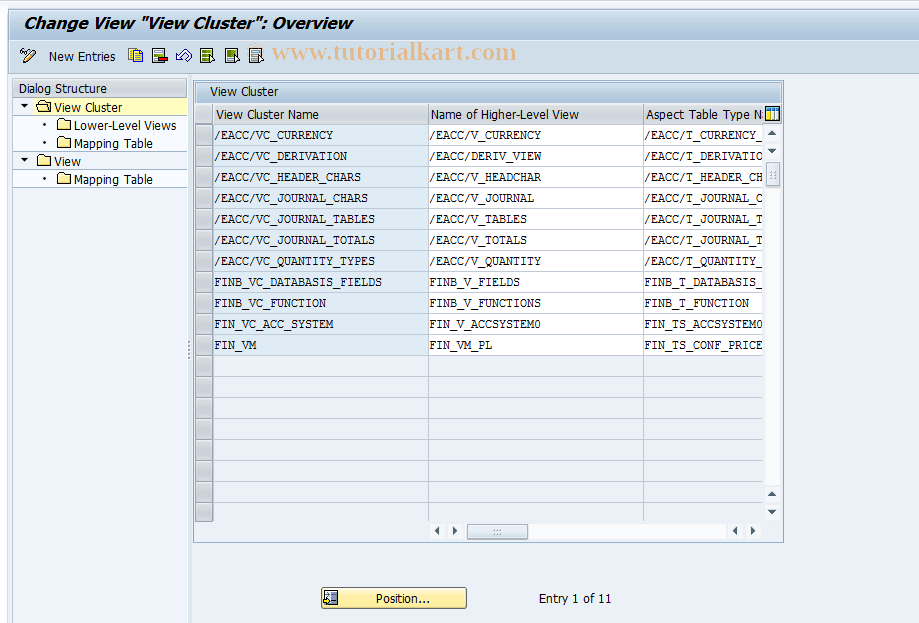The width and height of the screenshot is (919, 623).
Task: Select the row selector for FINB_VC_FUNCTION
Action: (203, 303)
